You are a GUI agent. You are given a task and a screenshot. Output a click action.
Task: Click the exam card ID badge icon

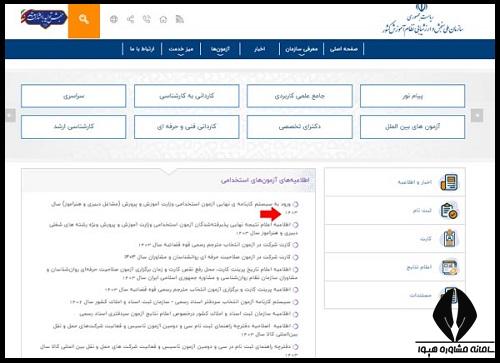click(449, 239)
